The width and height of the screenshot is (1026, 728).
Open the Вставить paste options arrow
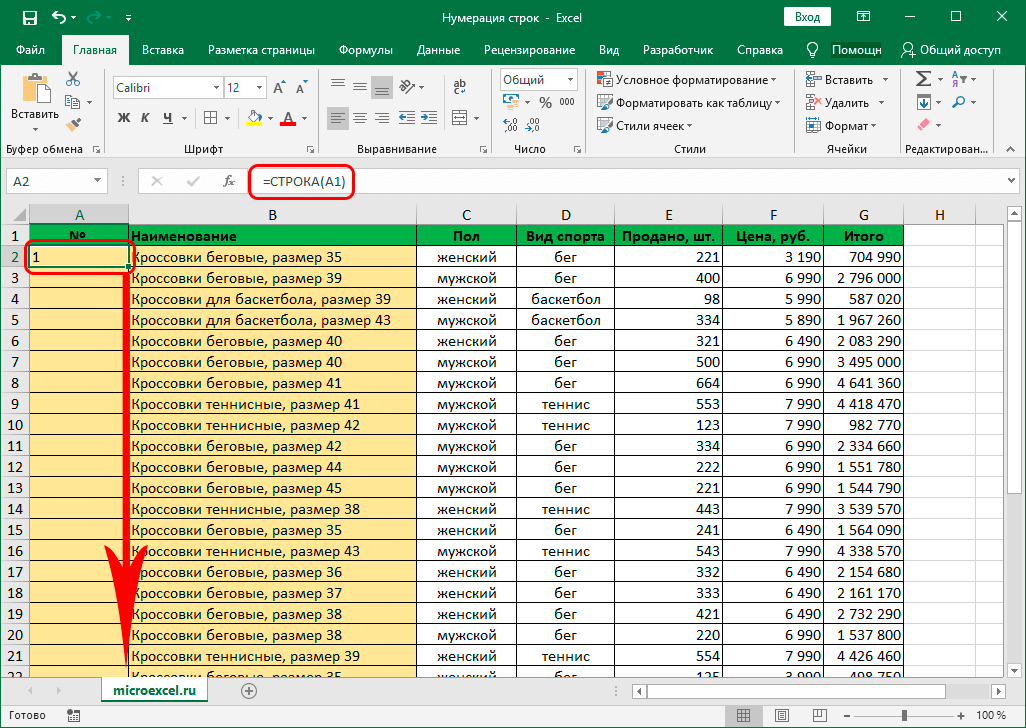click(35, 128)
